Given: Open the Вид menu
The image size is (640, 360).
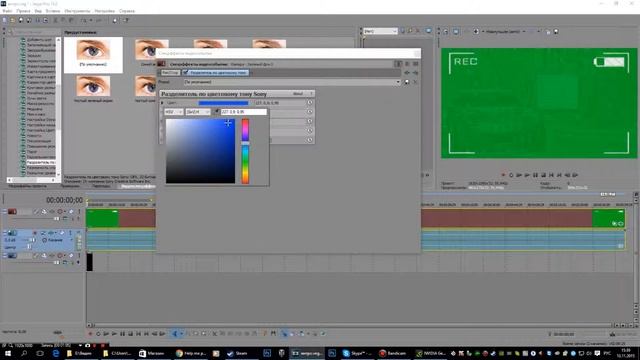Looking at the screenshot, I should 38,11.
